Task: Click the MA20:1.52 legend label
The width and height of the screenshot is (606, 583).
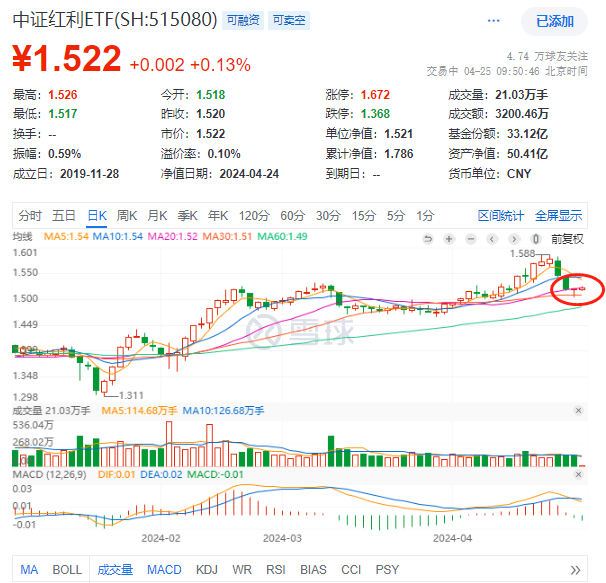Action: (x=172, y=236)
